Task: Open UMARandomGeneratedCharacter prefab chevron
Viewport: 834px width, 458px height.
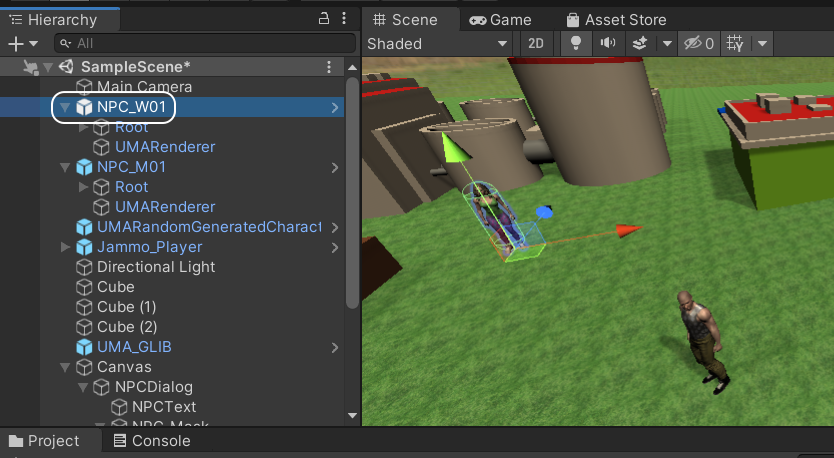Action: [335, 228]
